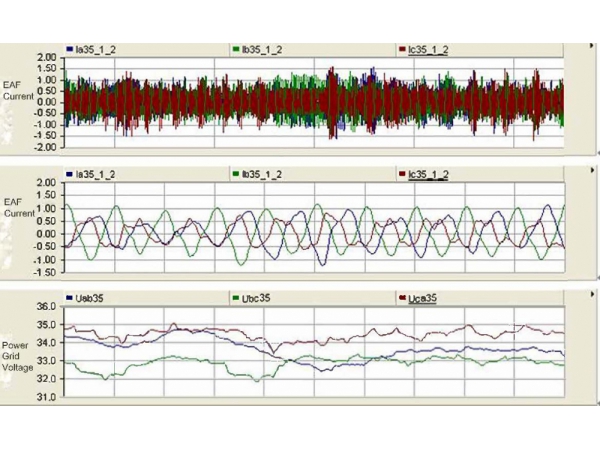This screenshot has height=450, width=600.
Task: Select the Ib35_1_2 legend label in the dense waveform panel
Action: click(259, 48)
